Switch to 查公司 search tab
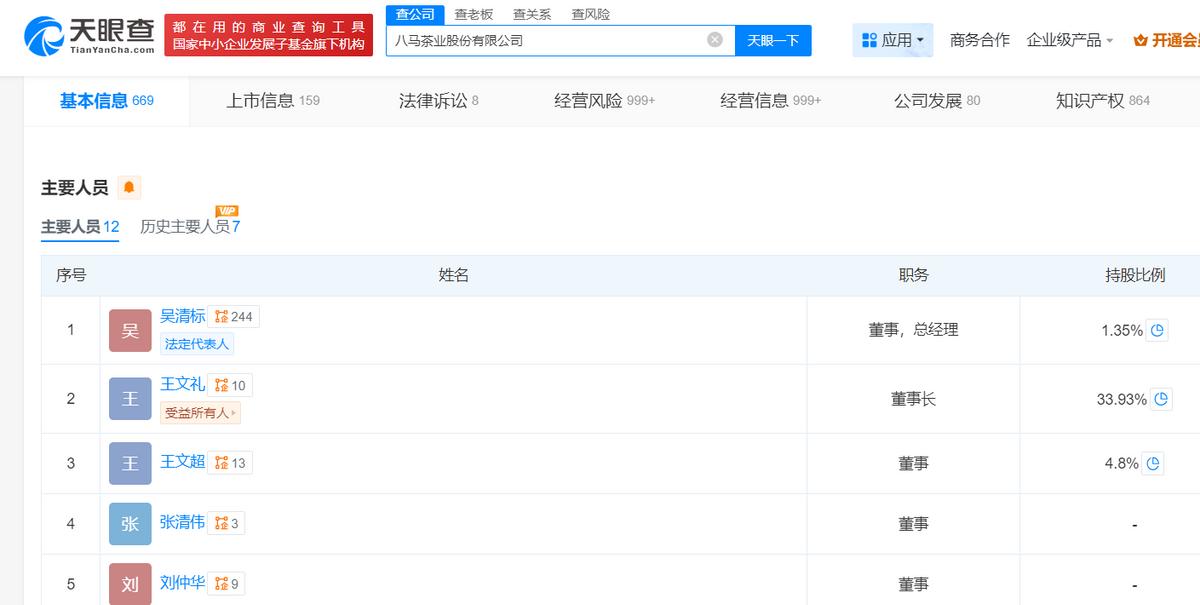This screenshot has width=1200, height=605. click(x=415, y=14)
